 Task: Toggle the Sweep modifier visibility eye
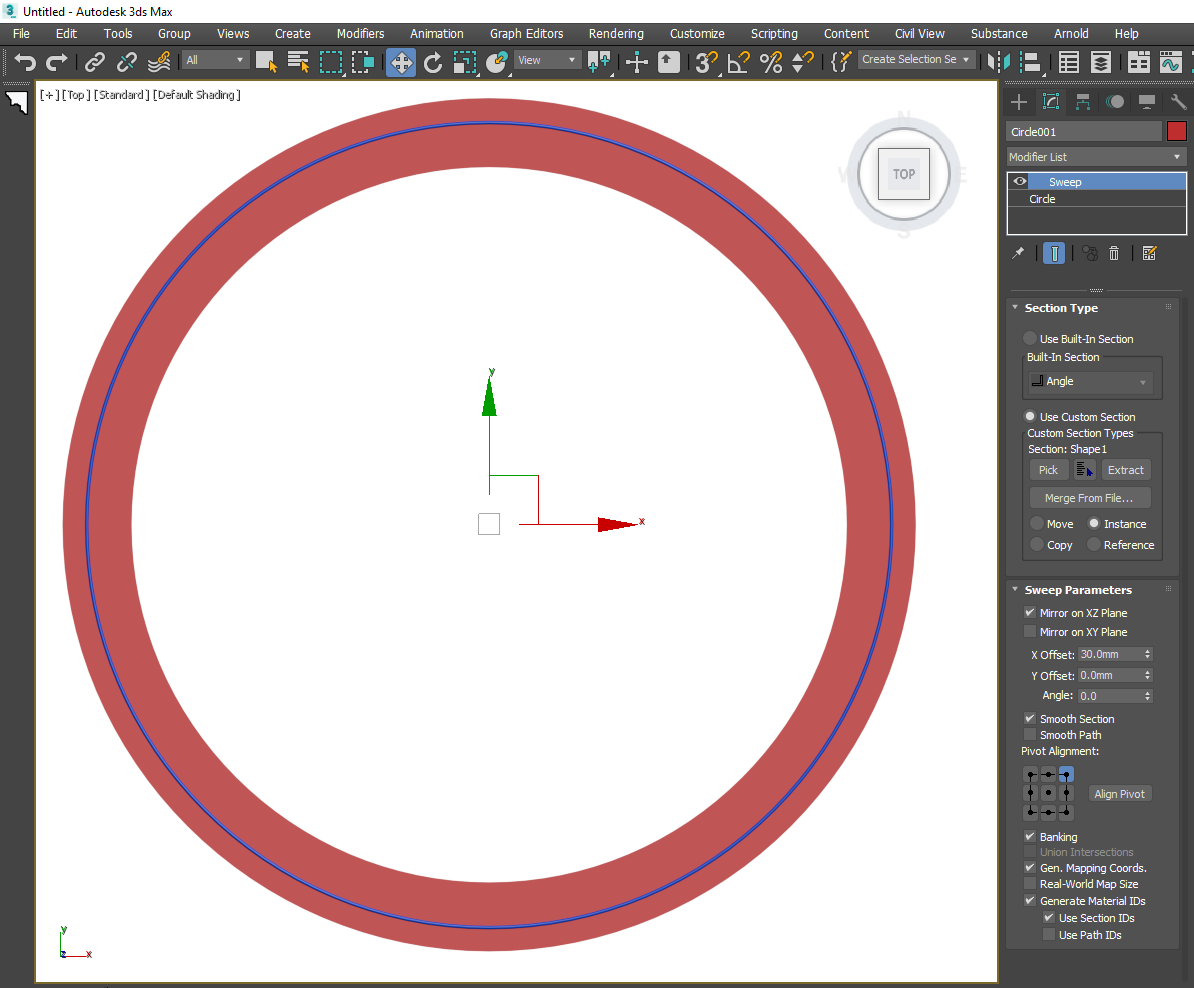(1018, 181)
